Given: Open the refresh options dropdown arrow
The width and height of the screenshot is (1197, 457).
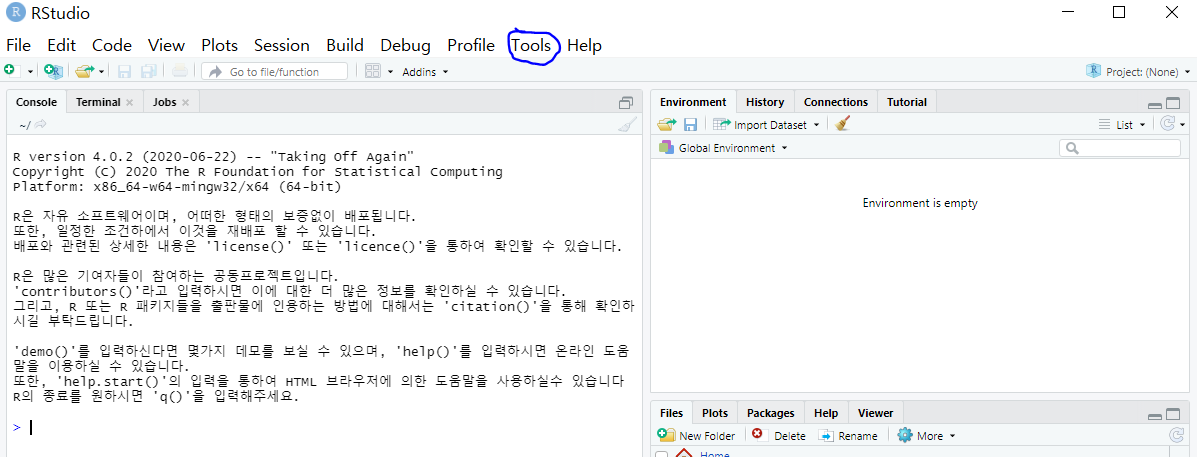Looking at the screenshot, I should point(1182,124).
